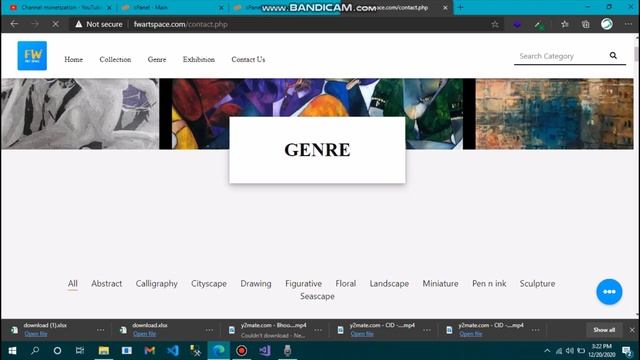Filter by Miniature genre
The height and width of the screenshot is (360, 640).
pos(440,284)
